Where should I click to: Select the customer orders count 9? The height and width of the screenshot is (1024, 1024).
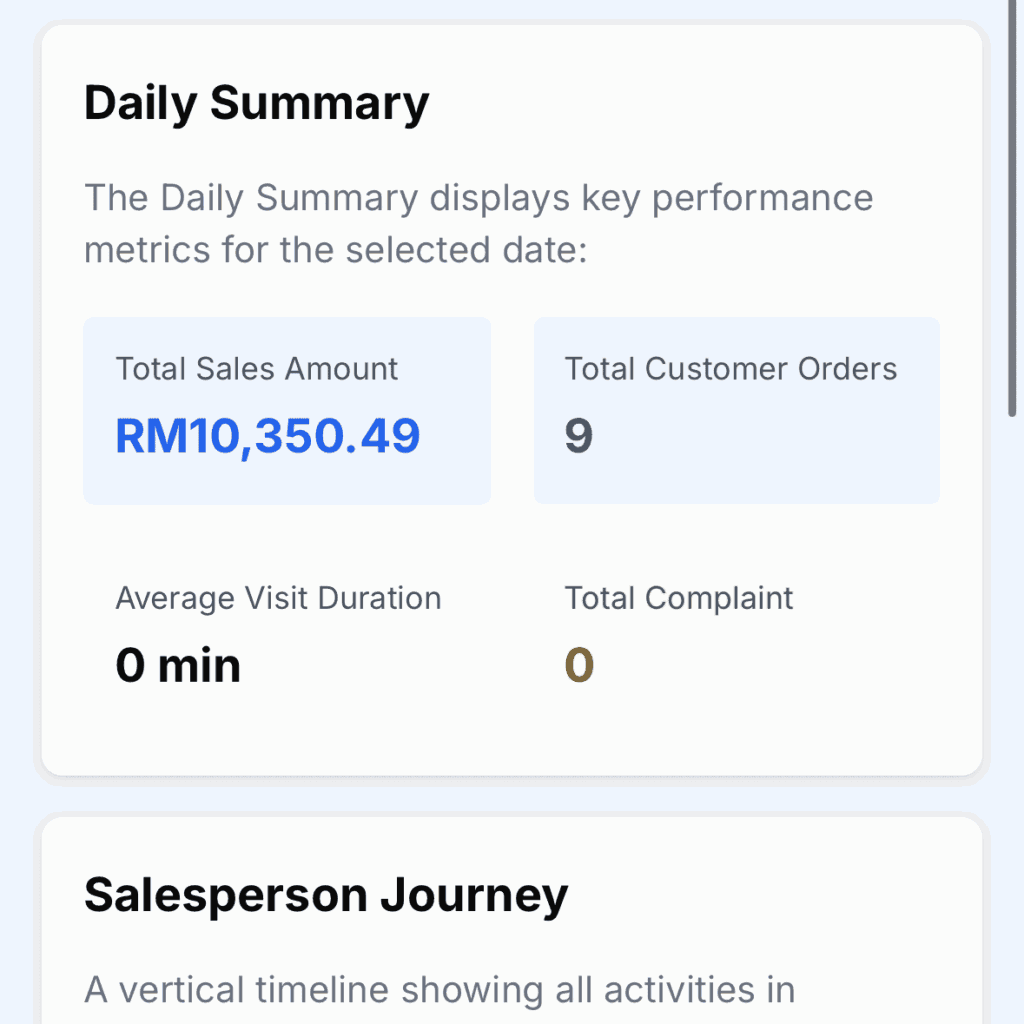[579, 436]
